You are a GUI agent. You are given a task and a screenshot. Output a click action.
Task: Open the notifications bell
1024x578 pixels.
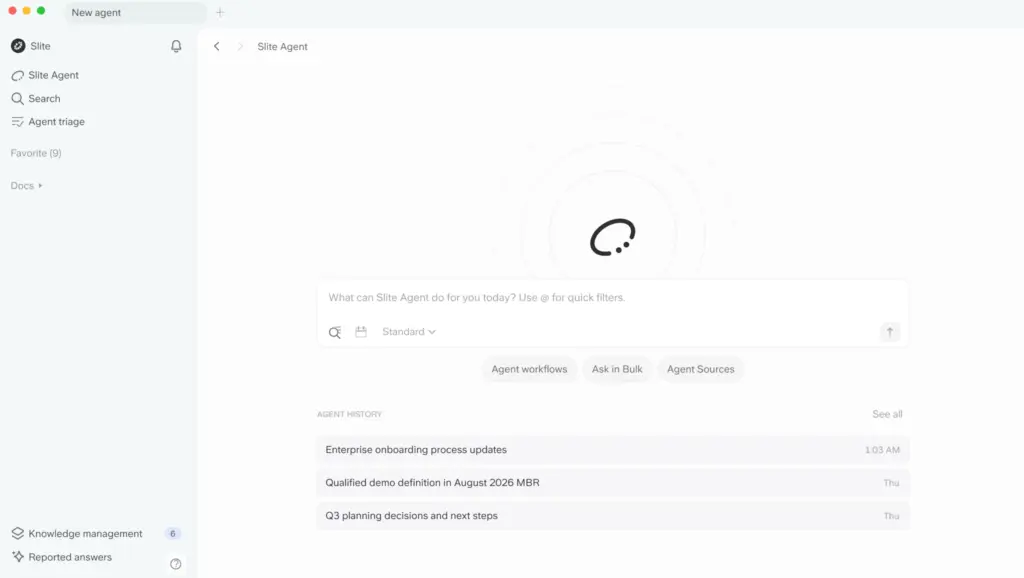pyautogui.click(x=176, y=46)
